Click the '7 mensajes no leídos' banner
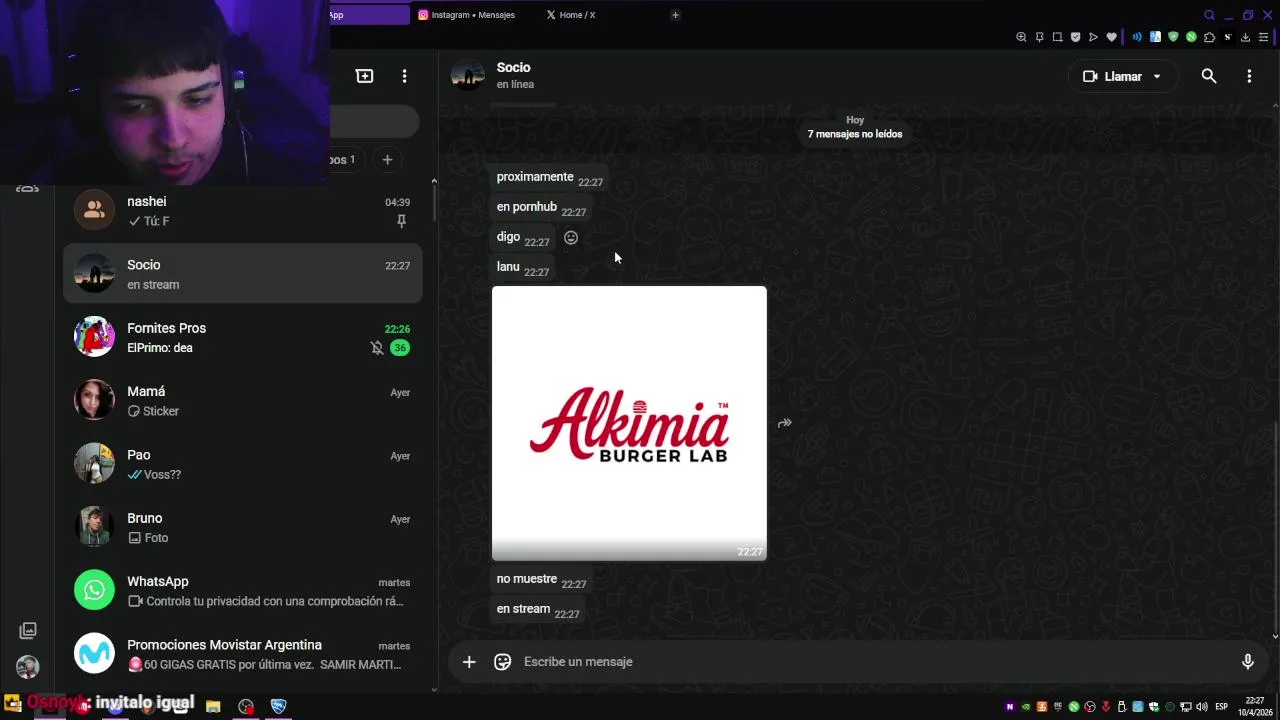 click(855, 134)
